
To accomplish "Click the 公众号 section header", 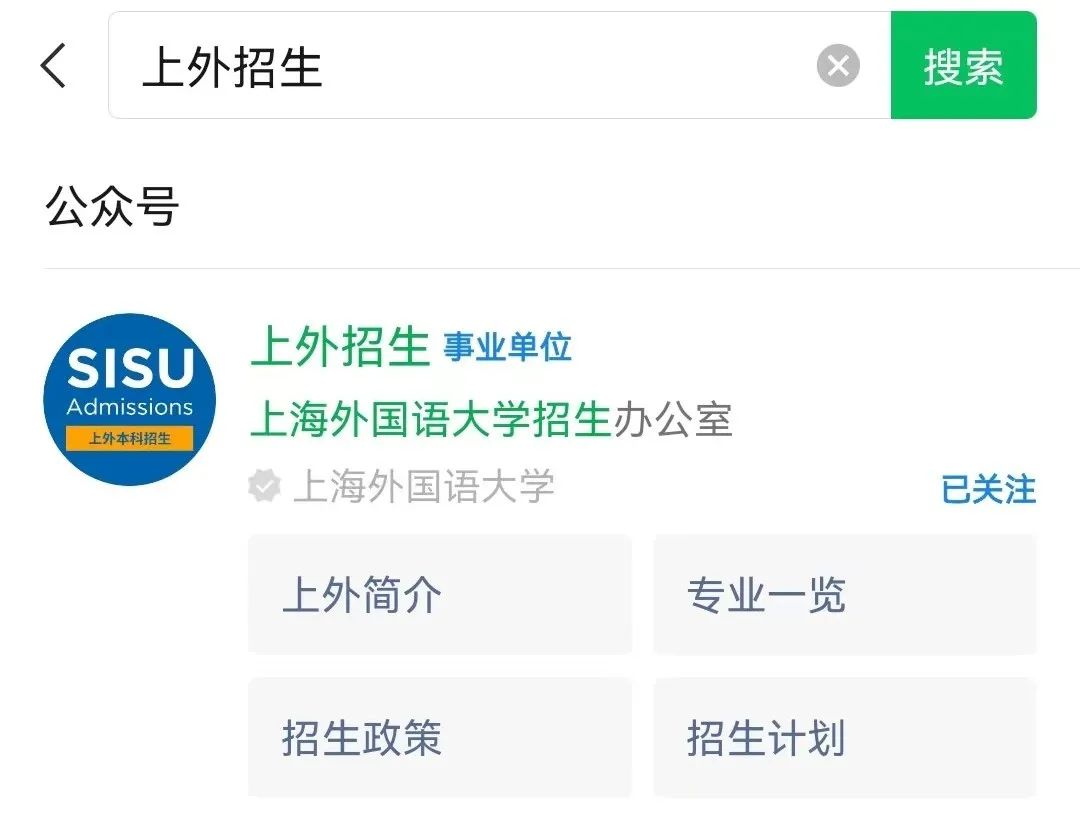I will [x=112, y=207].
